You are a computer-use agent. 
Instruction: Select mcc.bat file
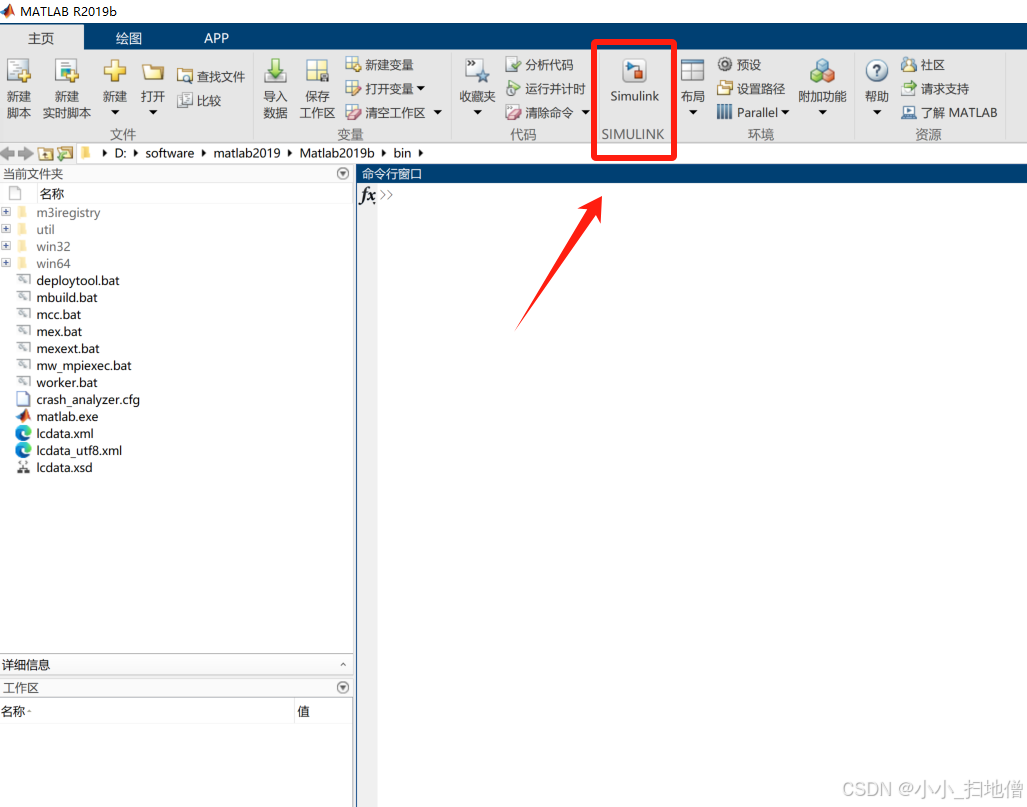point(59,314)
